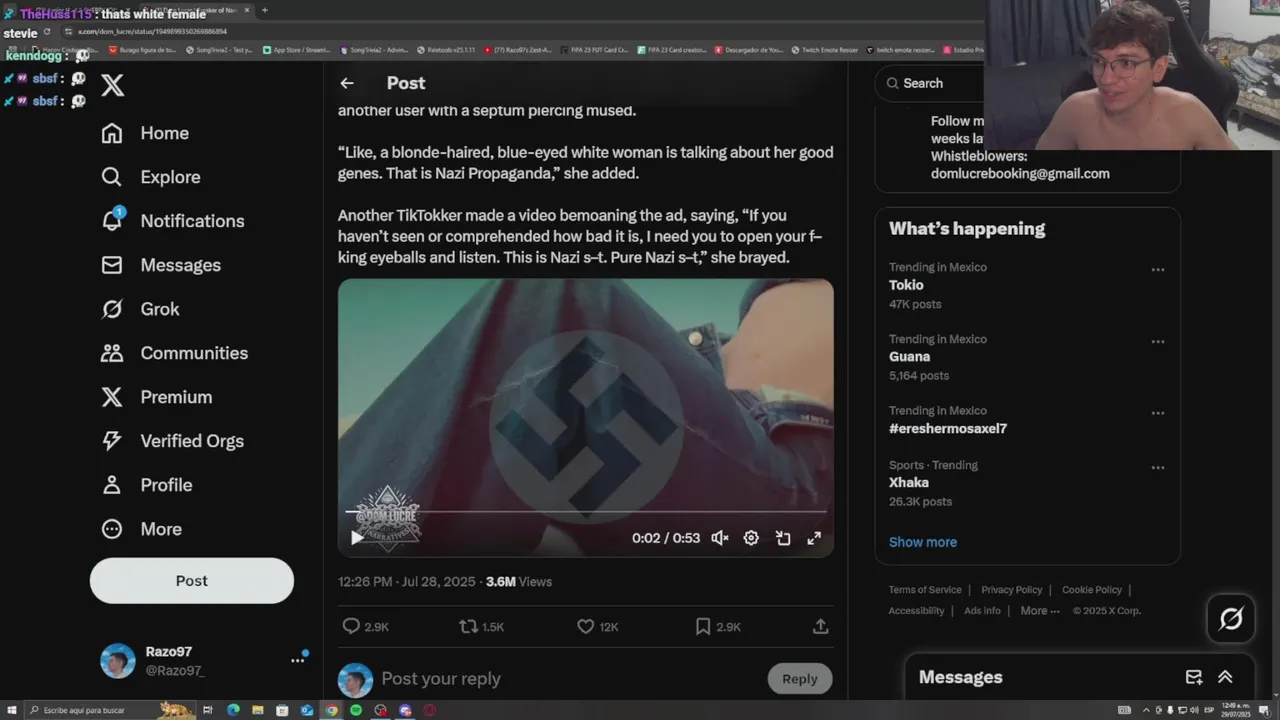Open the Verified Orgs page

click(173, 441)
